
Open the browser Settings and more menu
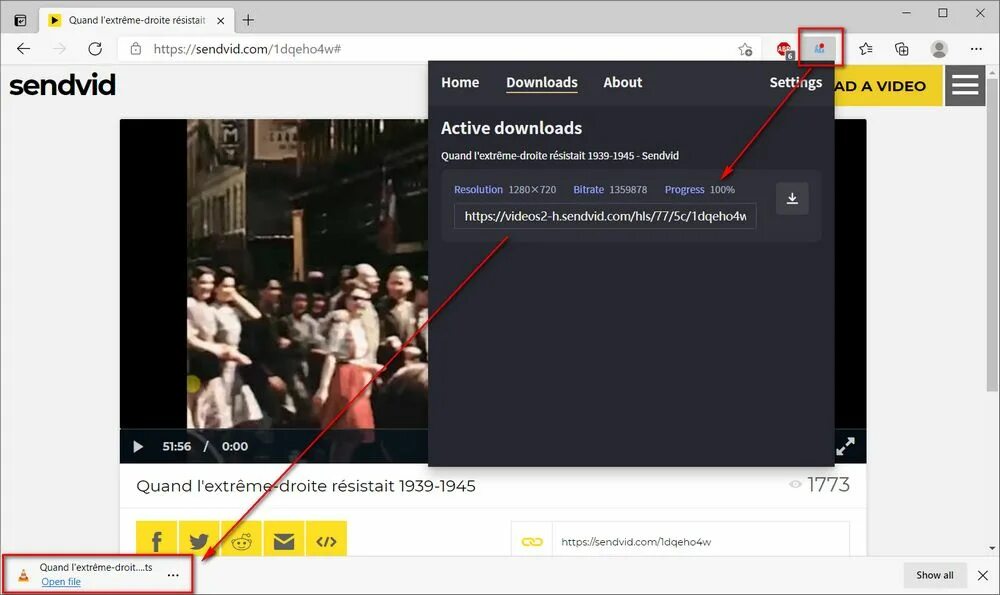tap(976, 48)
